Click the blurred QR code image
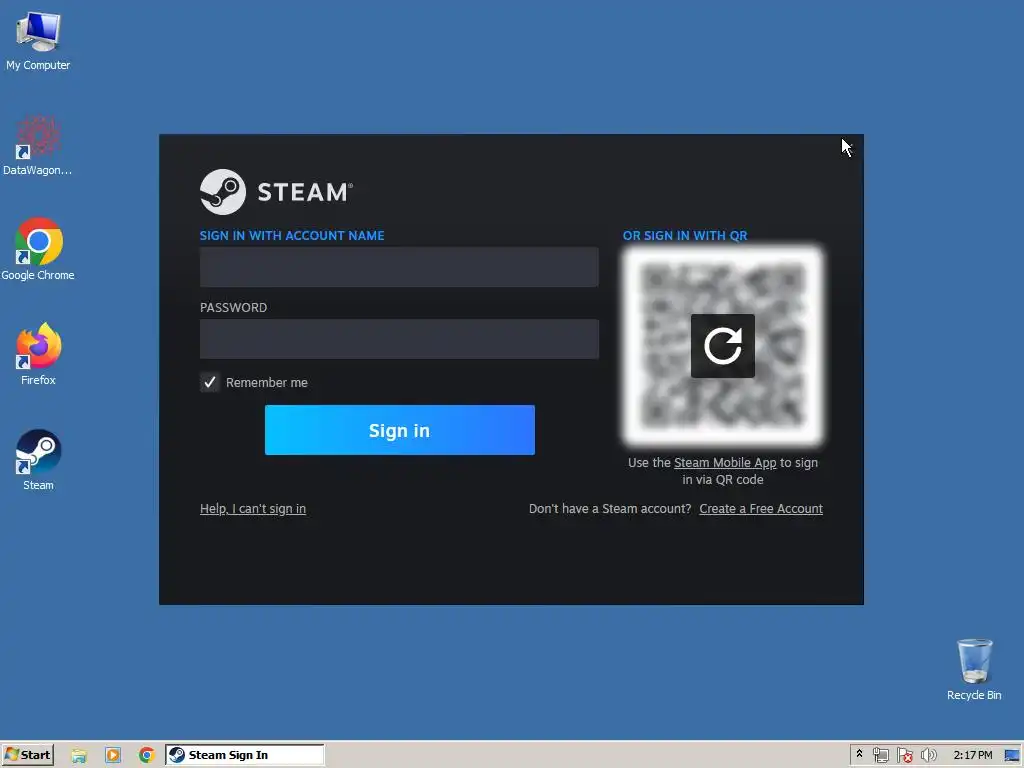1024x768 pixels. click(x=723, y=345)
